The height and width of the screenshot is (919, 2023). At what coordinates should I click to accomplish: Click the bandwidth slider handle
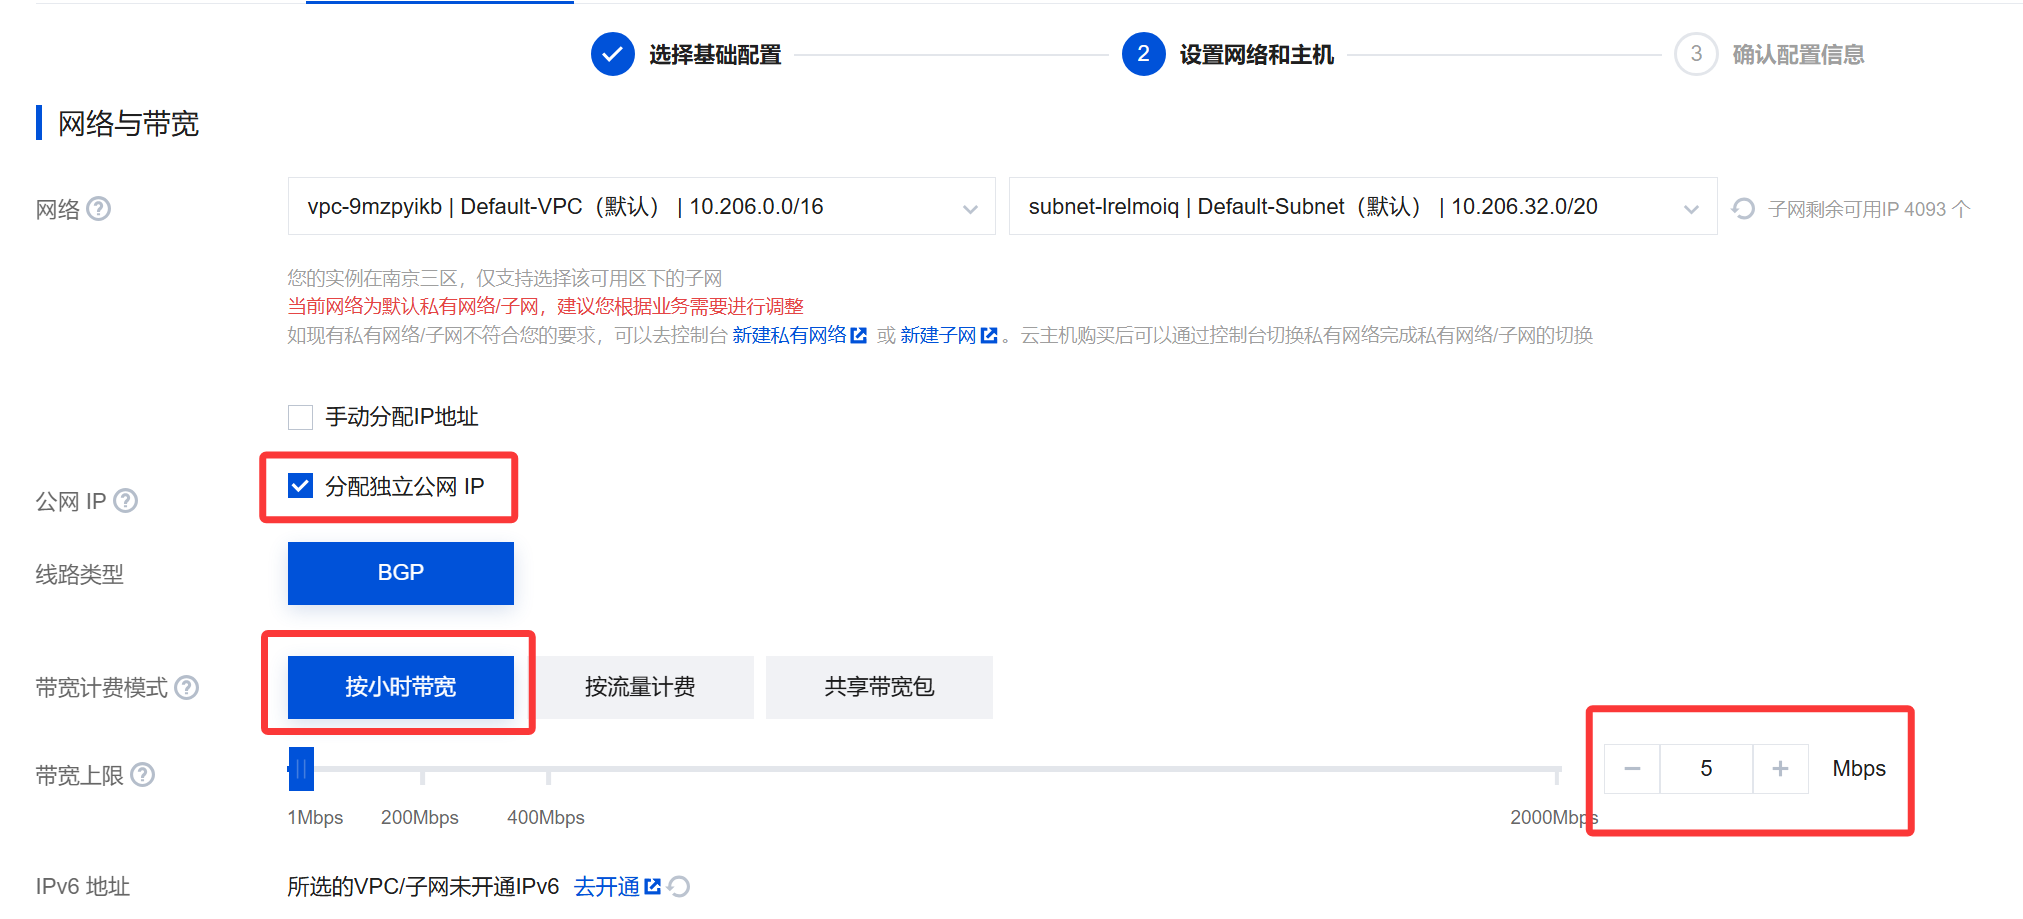301,769
